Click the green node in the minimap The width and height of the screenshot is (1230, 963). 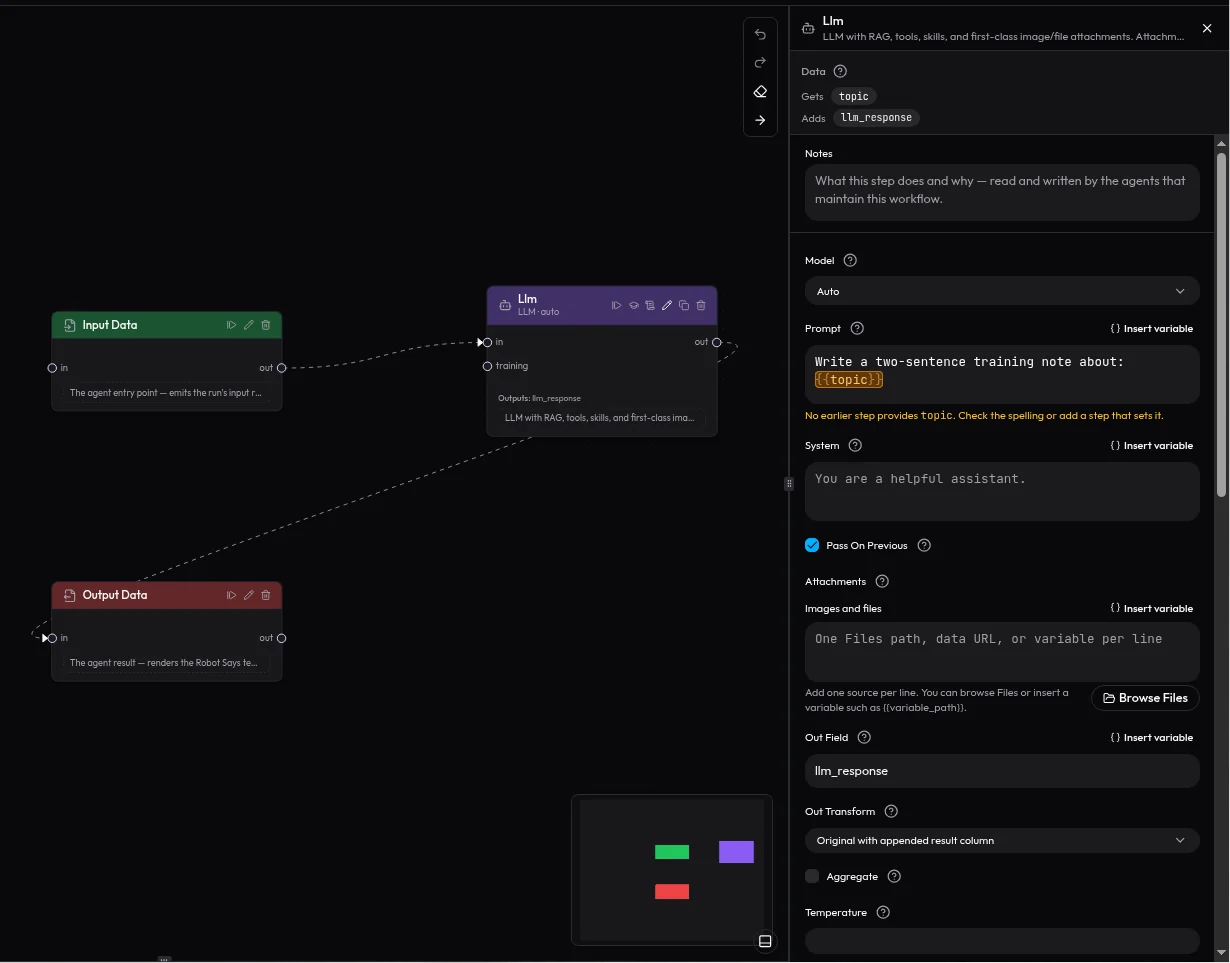[672, 852]
